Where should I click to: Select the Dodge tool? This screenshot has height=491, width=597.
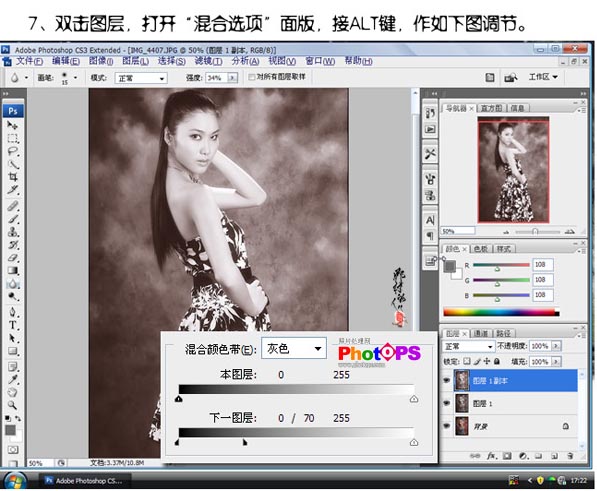tap(13, 297)
